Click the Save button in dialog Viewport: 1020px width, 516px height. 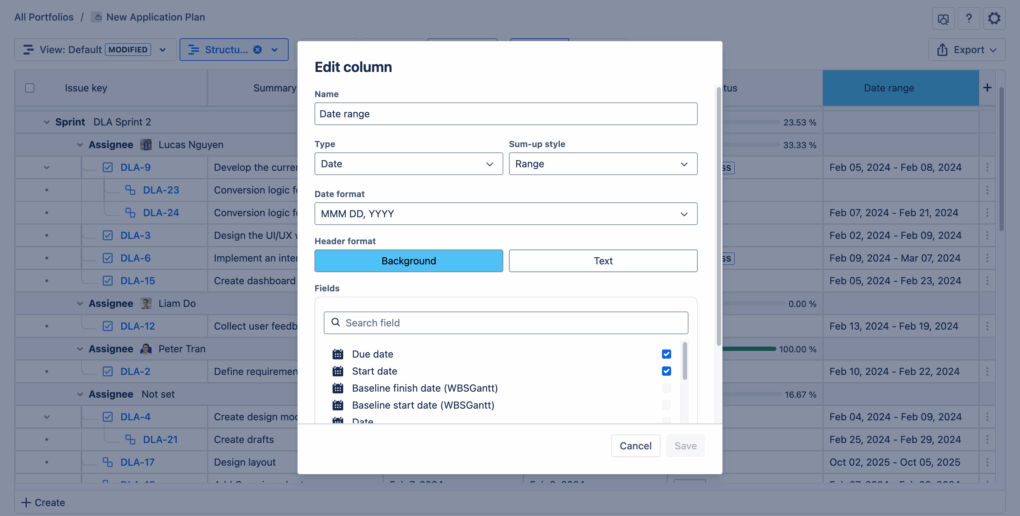coord(685,446)
